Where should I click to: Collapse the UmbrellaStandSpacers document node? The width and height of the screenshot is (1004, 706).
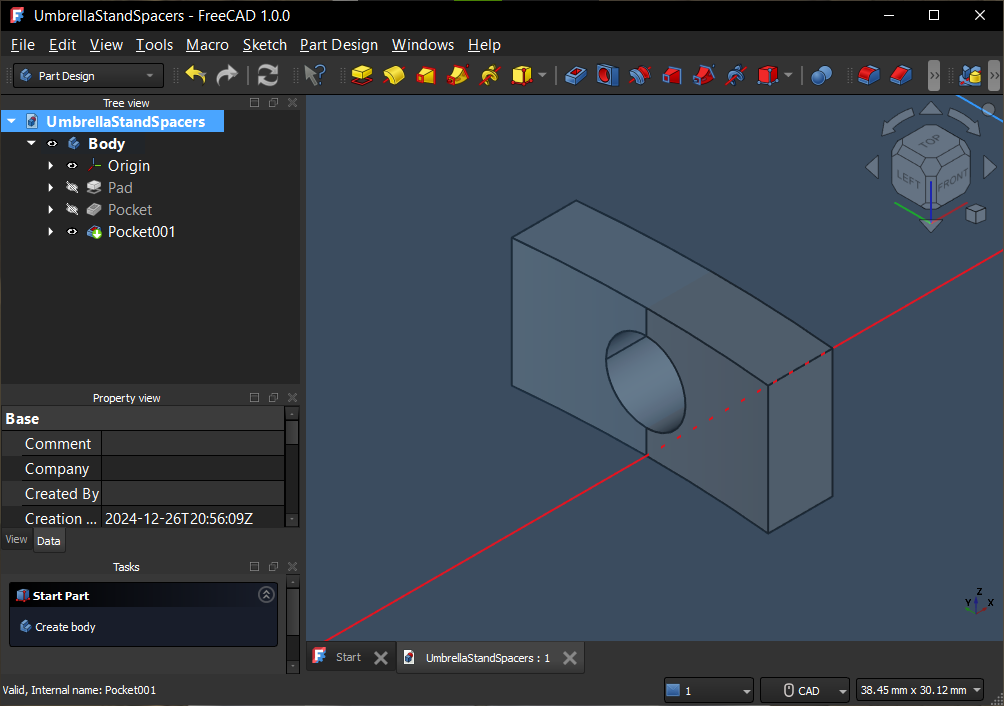[x=12, y=121]
